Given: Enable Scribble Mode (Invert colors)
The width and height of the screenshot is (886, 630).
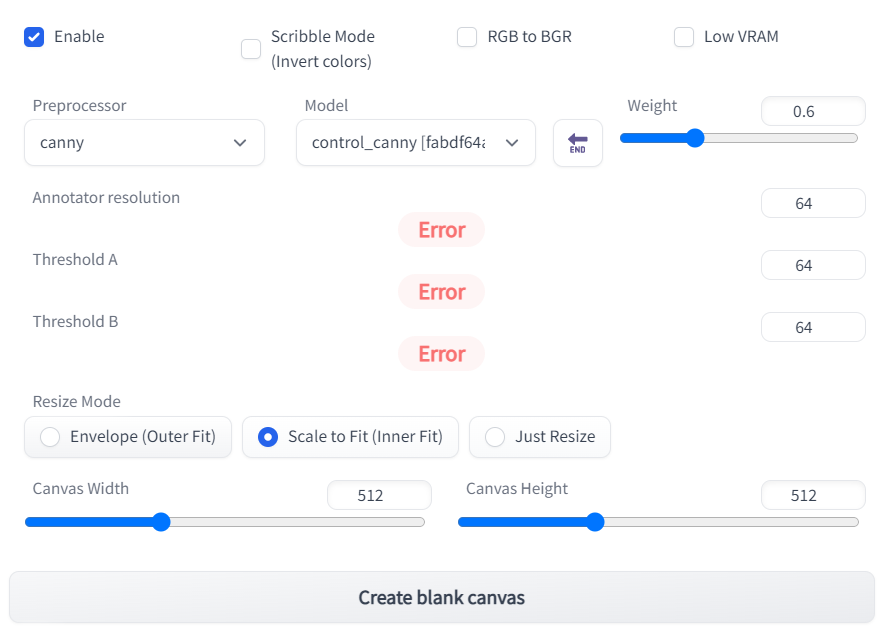Looking at the screenshot, I should (x=251, y=47).
